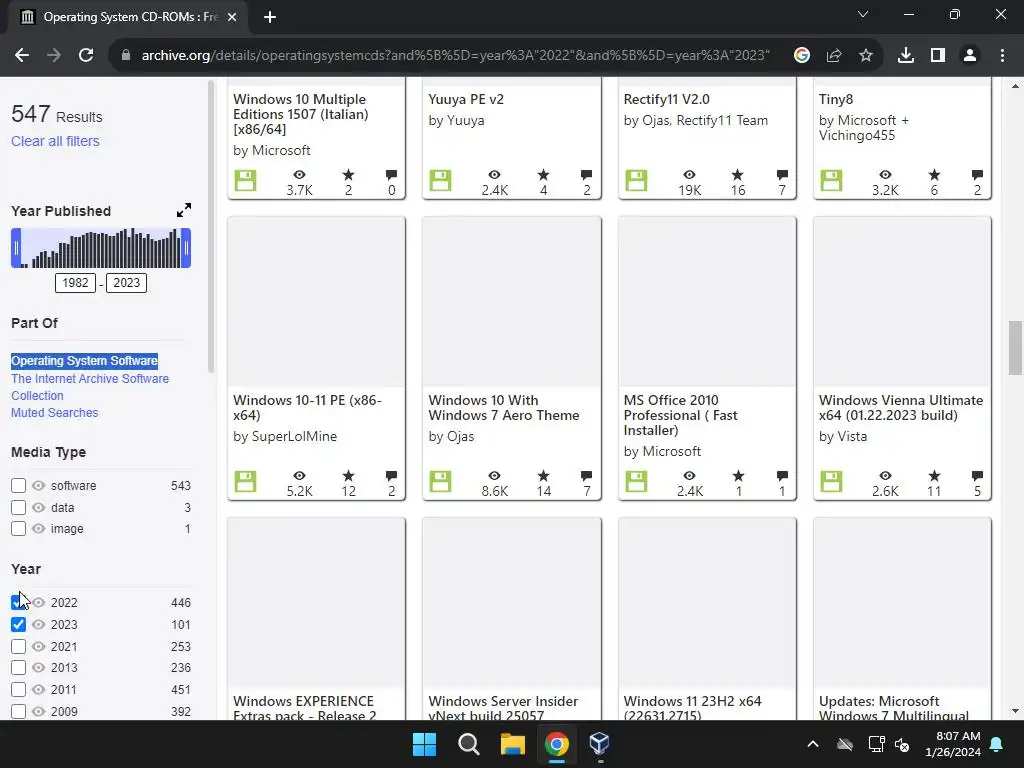Check the 2013 year filter

point(18,667)
